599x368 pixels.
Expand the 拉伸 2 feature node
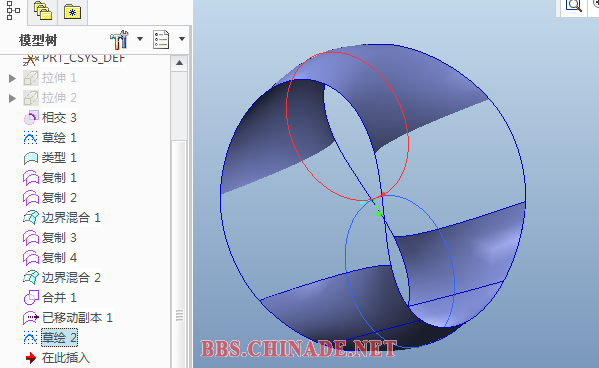point(12,98)
